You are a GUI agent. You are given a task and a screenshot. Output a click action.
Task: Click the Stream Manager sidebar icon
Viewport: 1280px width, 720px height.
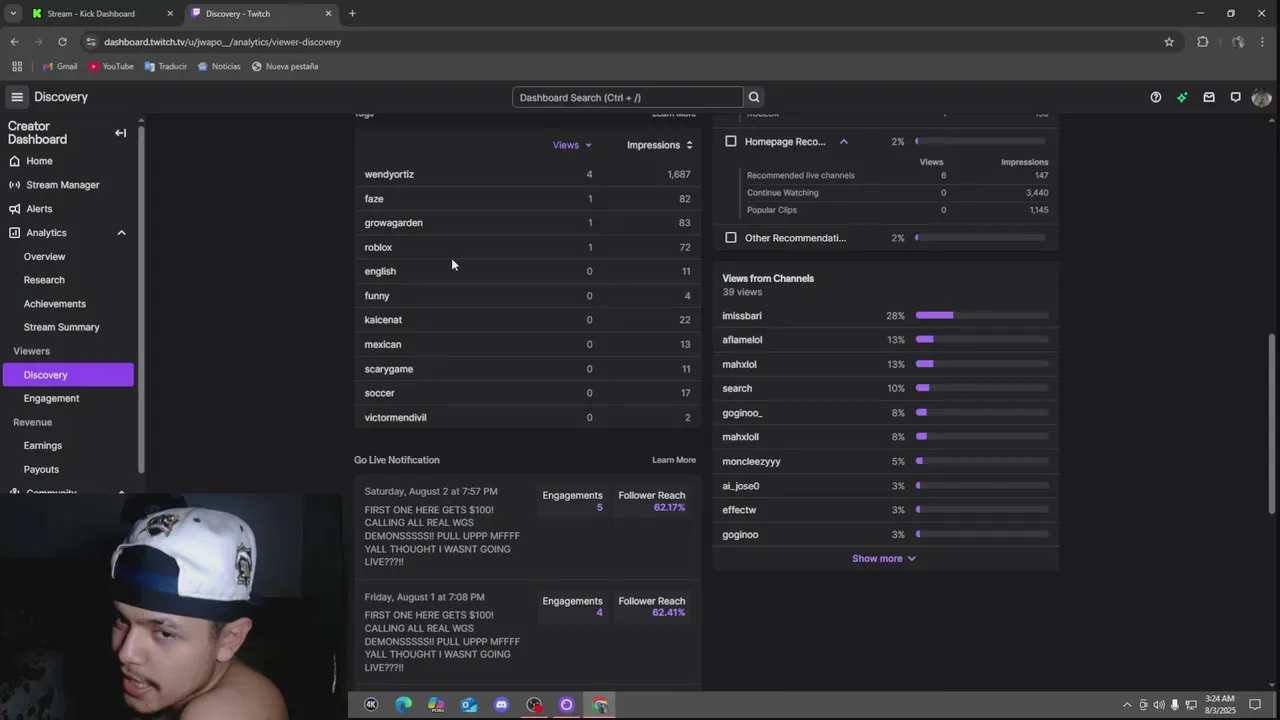[14, 185]
